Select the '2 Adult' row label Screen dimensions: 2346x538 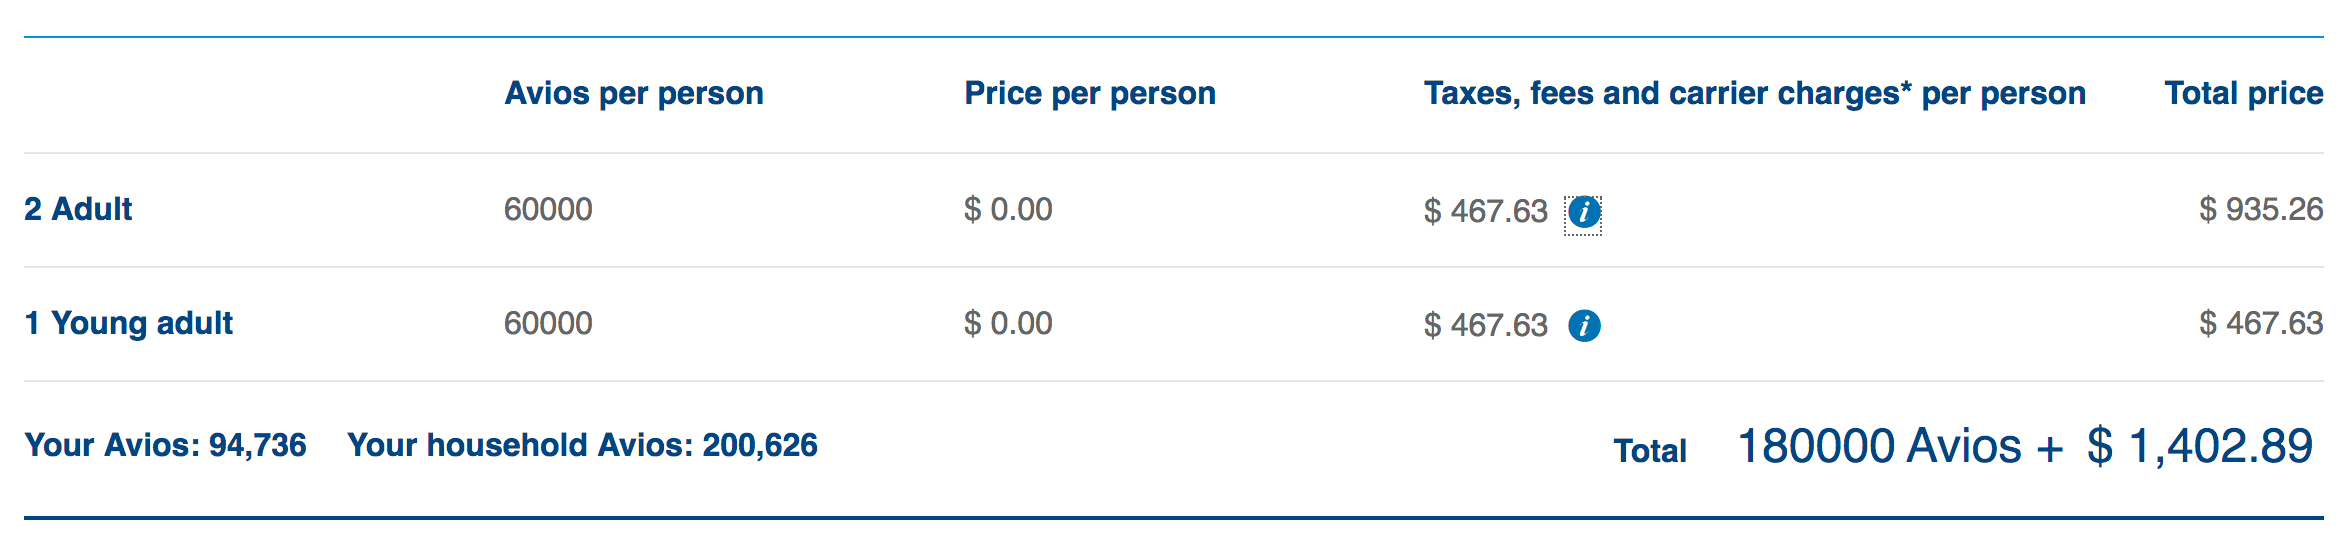click(78, 209)
